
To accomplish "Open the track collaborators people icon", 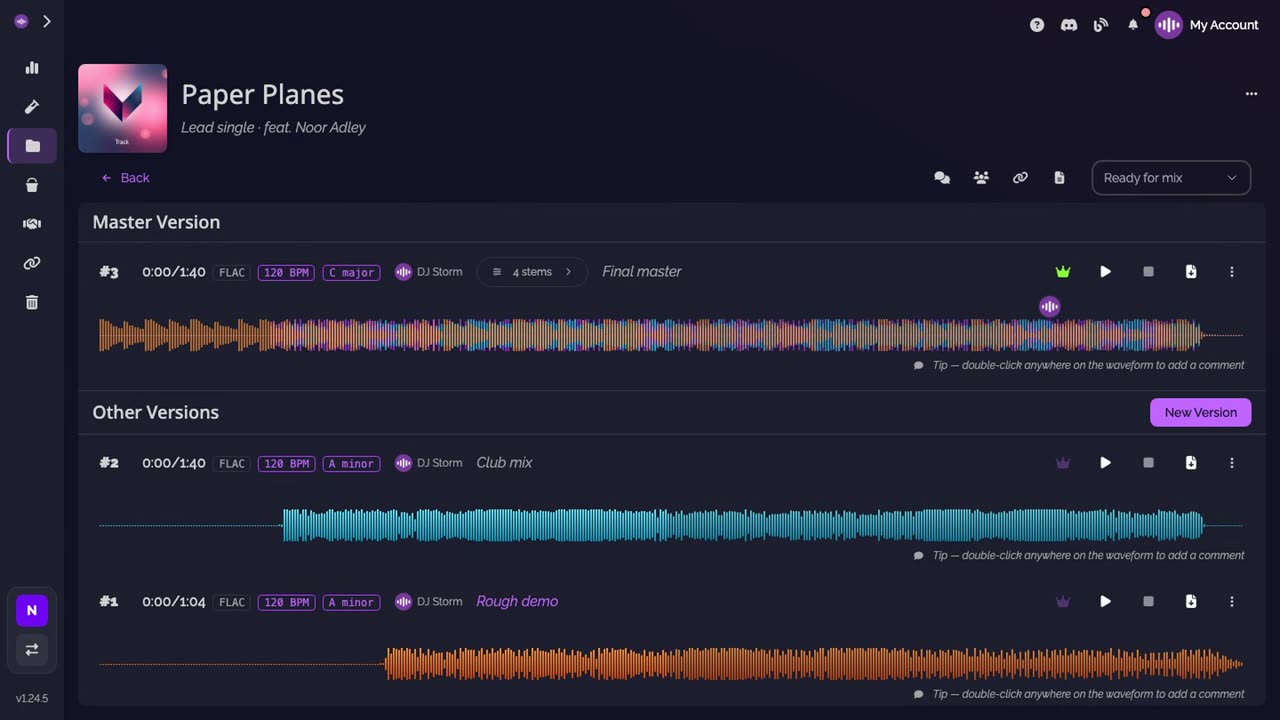I will (981, 178).
